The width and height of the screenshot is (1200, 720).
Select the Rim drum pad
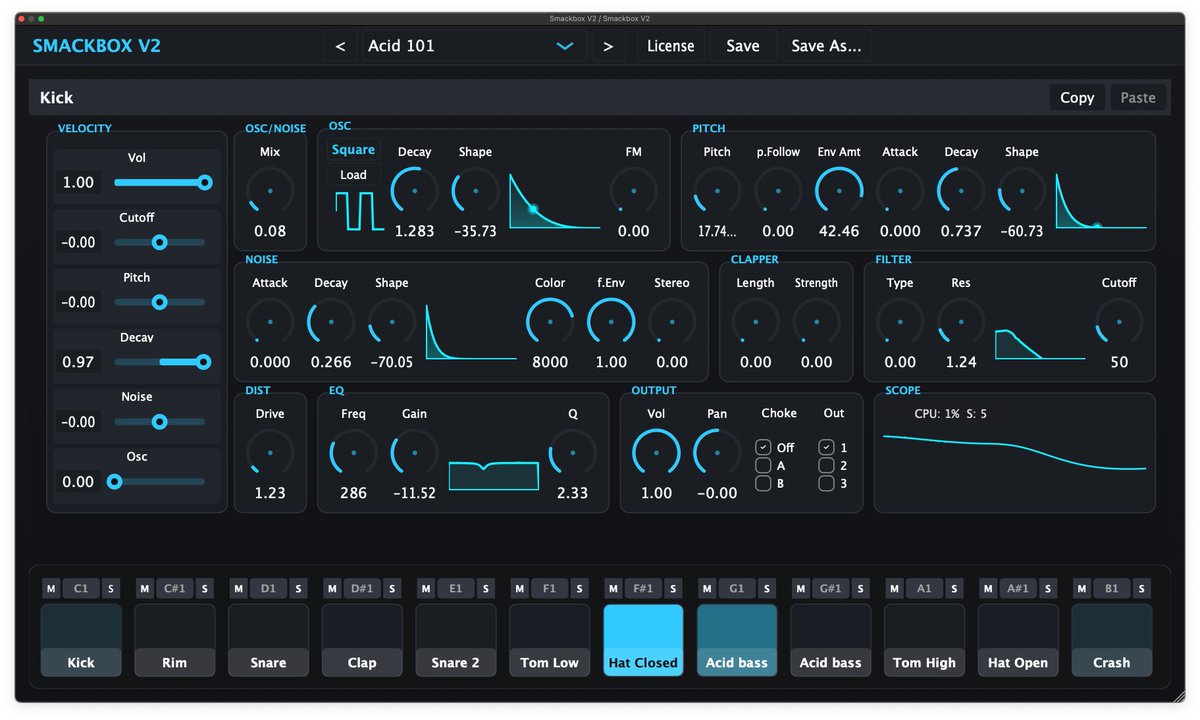tap(175, 640)
